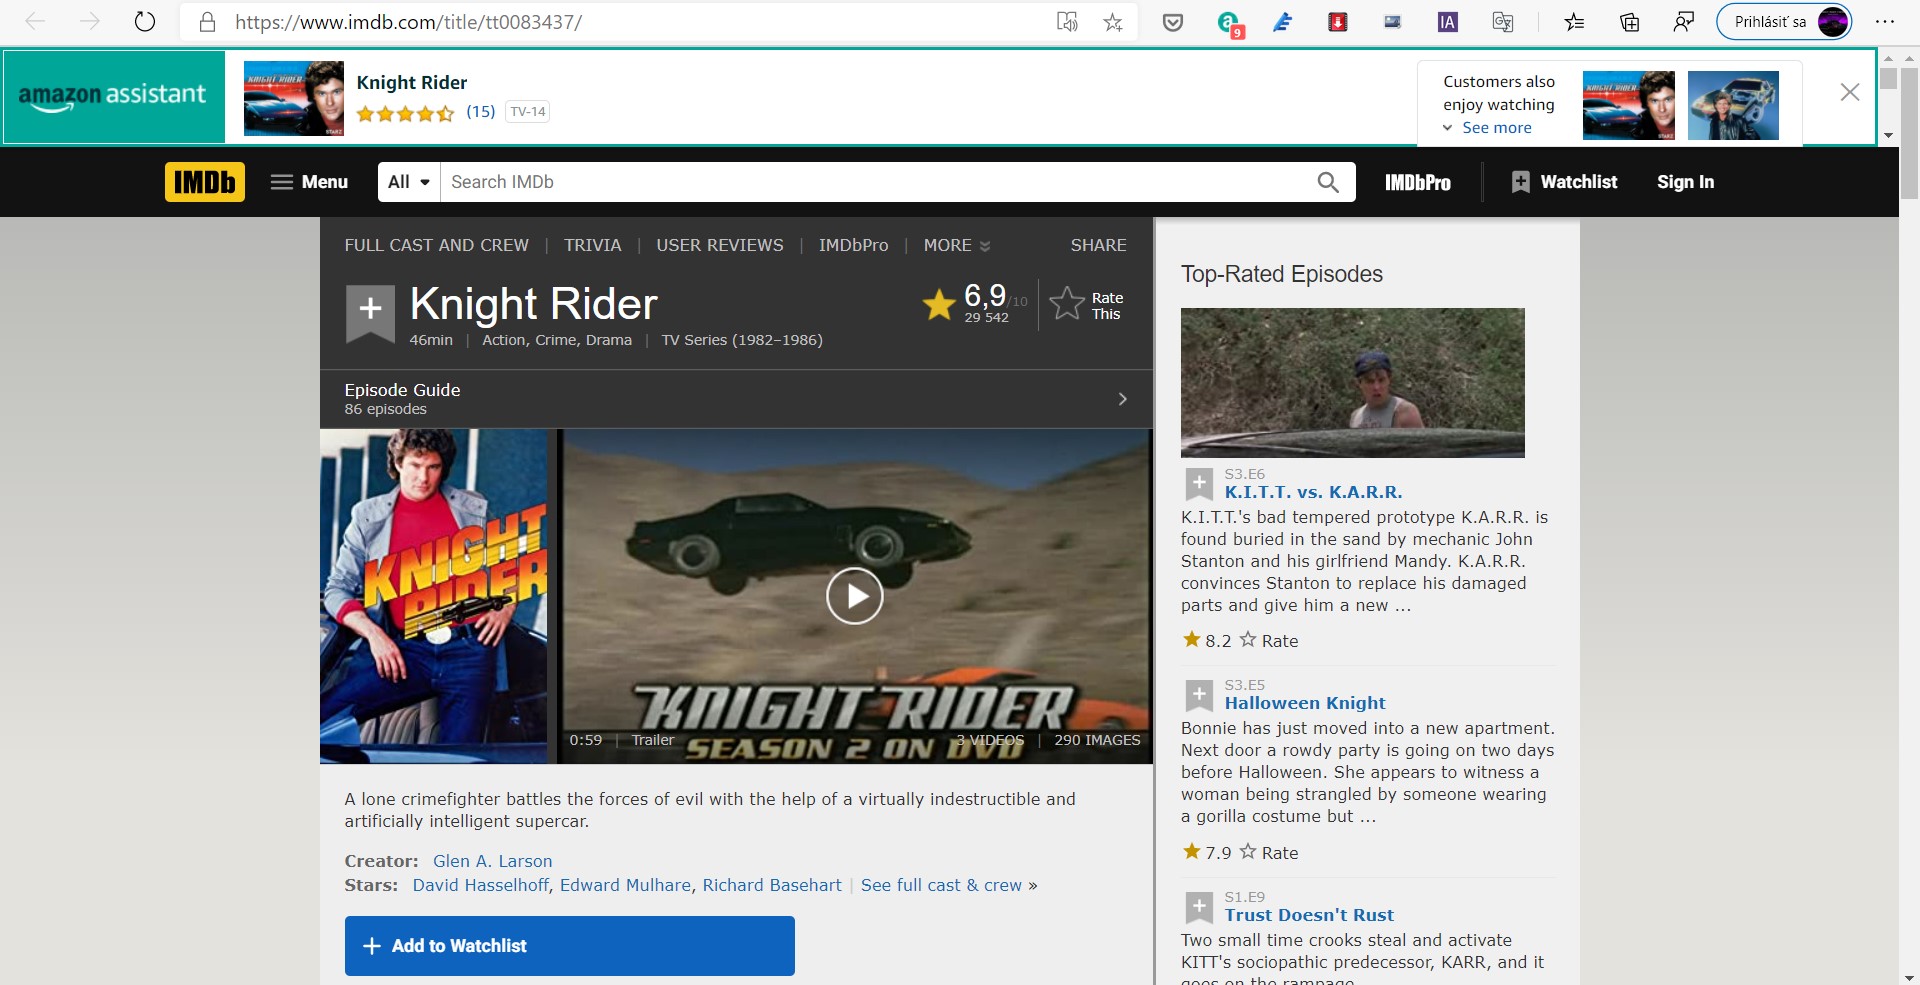Open browser settings ellipsis menu
This screenshot has width=1920, height=985.
(1885, 22)
